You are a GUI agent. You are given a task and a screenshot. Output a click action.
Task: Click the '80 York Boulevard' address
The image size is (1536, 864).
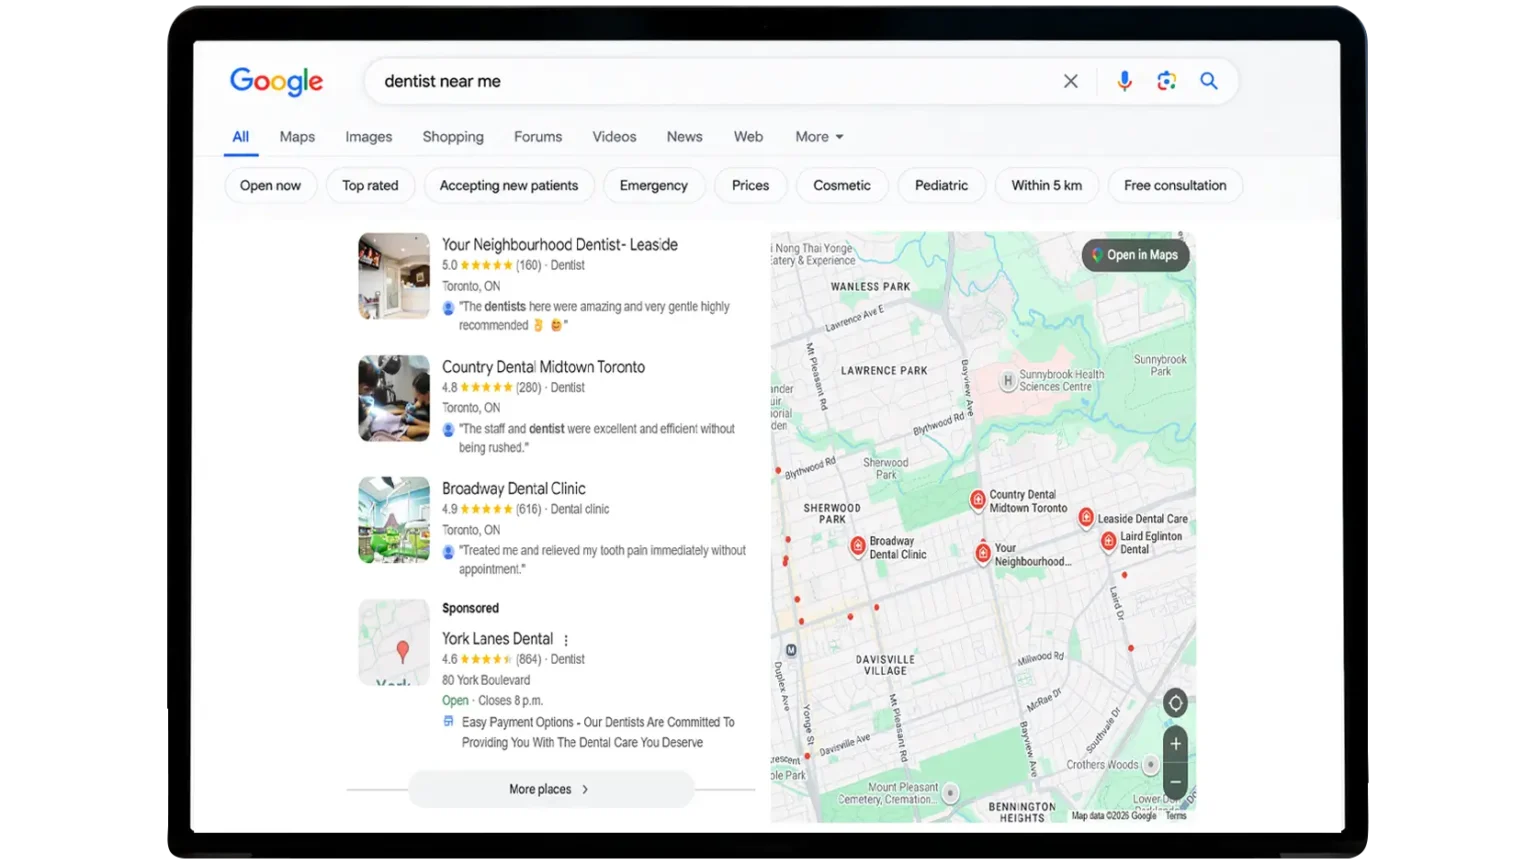pos(486,680)
